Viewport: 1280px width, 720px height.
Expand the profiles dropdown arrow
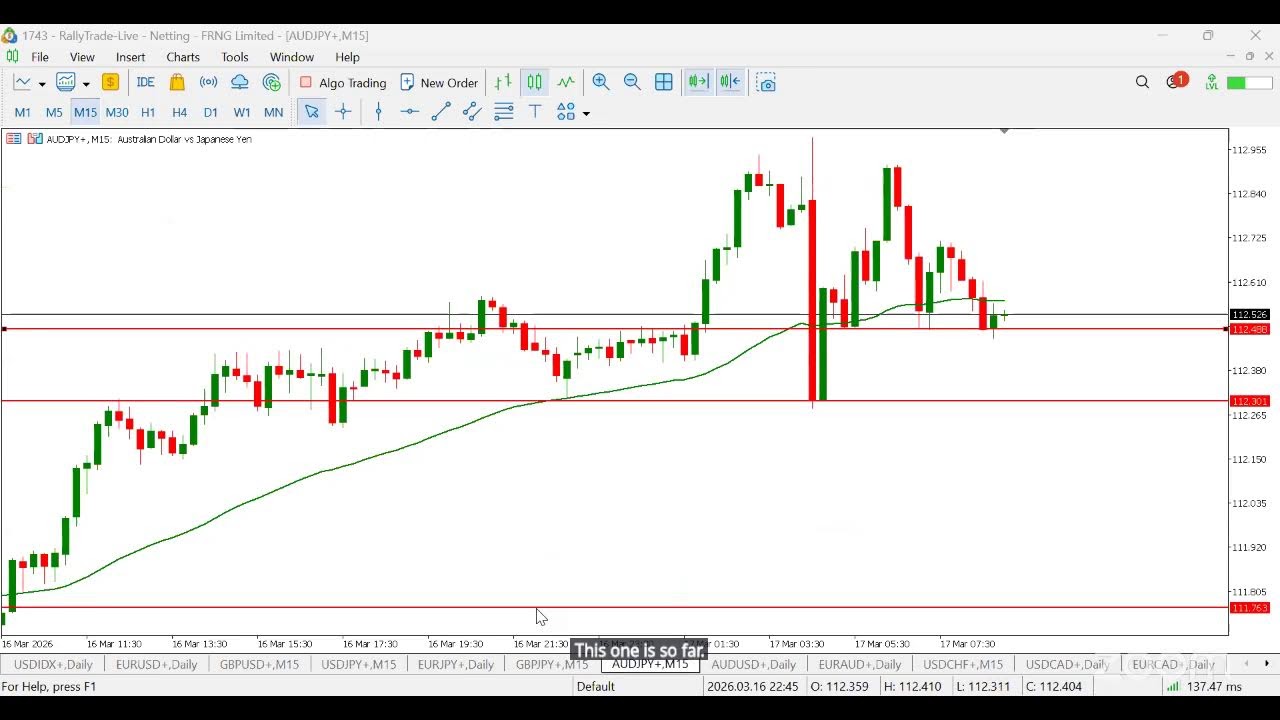(x=86, y=84)
